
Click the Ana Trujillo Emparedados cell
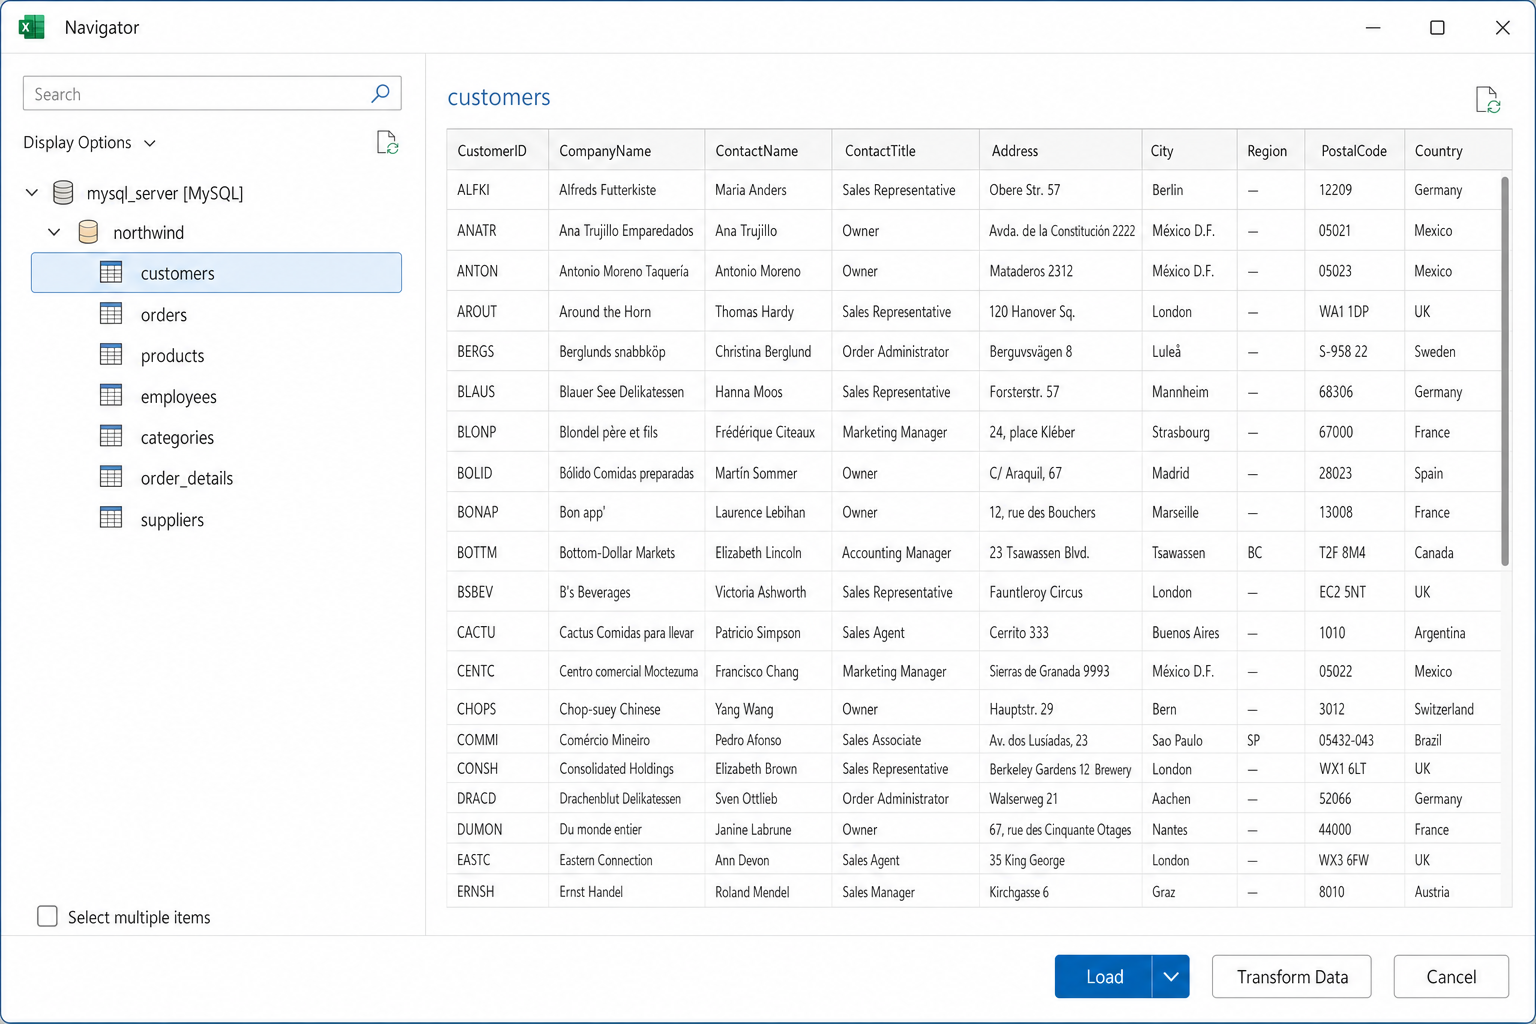pyautogui.click(x=626, y=230)
